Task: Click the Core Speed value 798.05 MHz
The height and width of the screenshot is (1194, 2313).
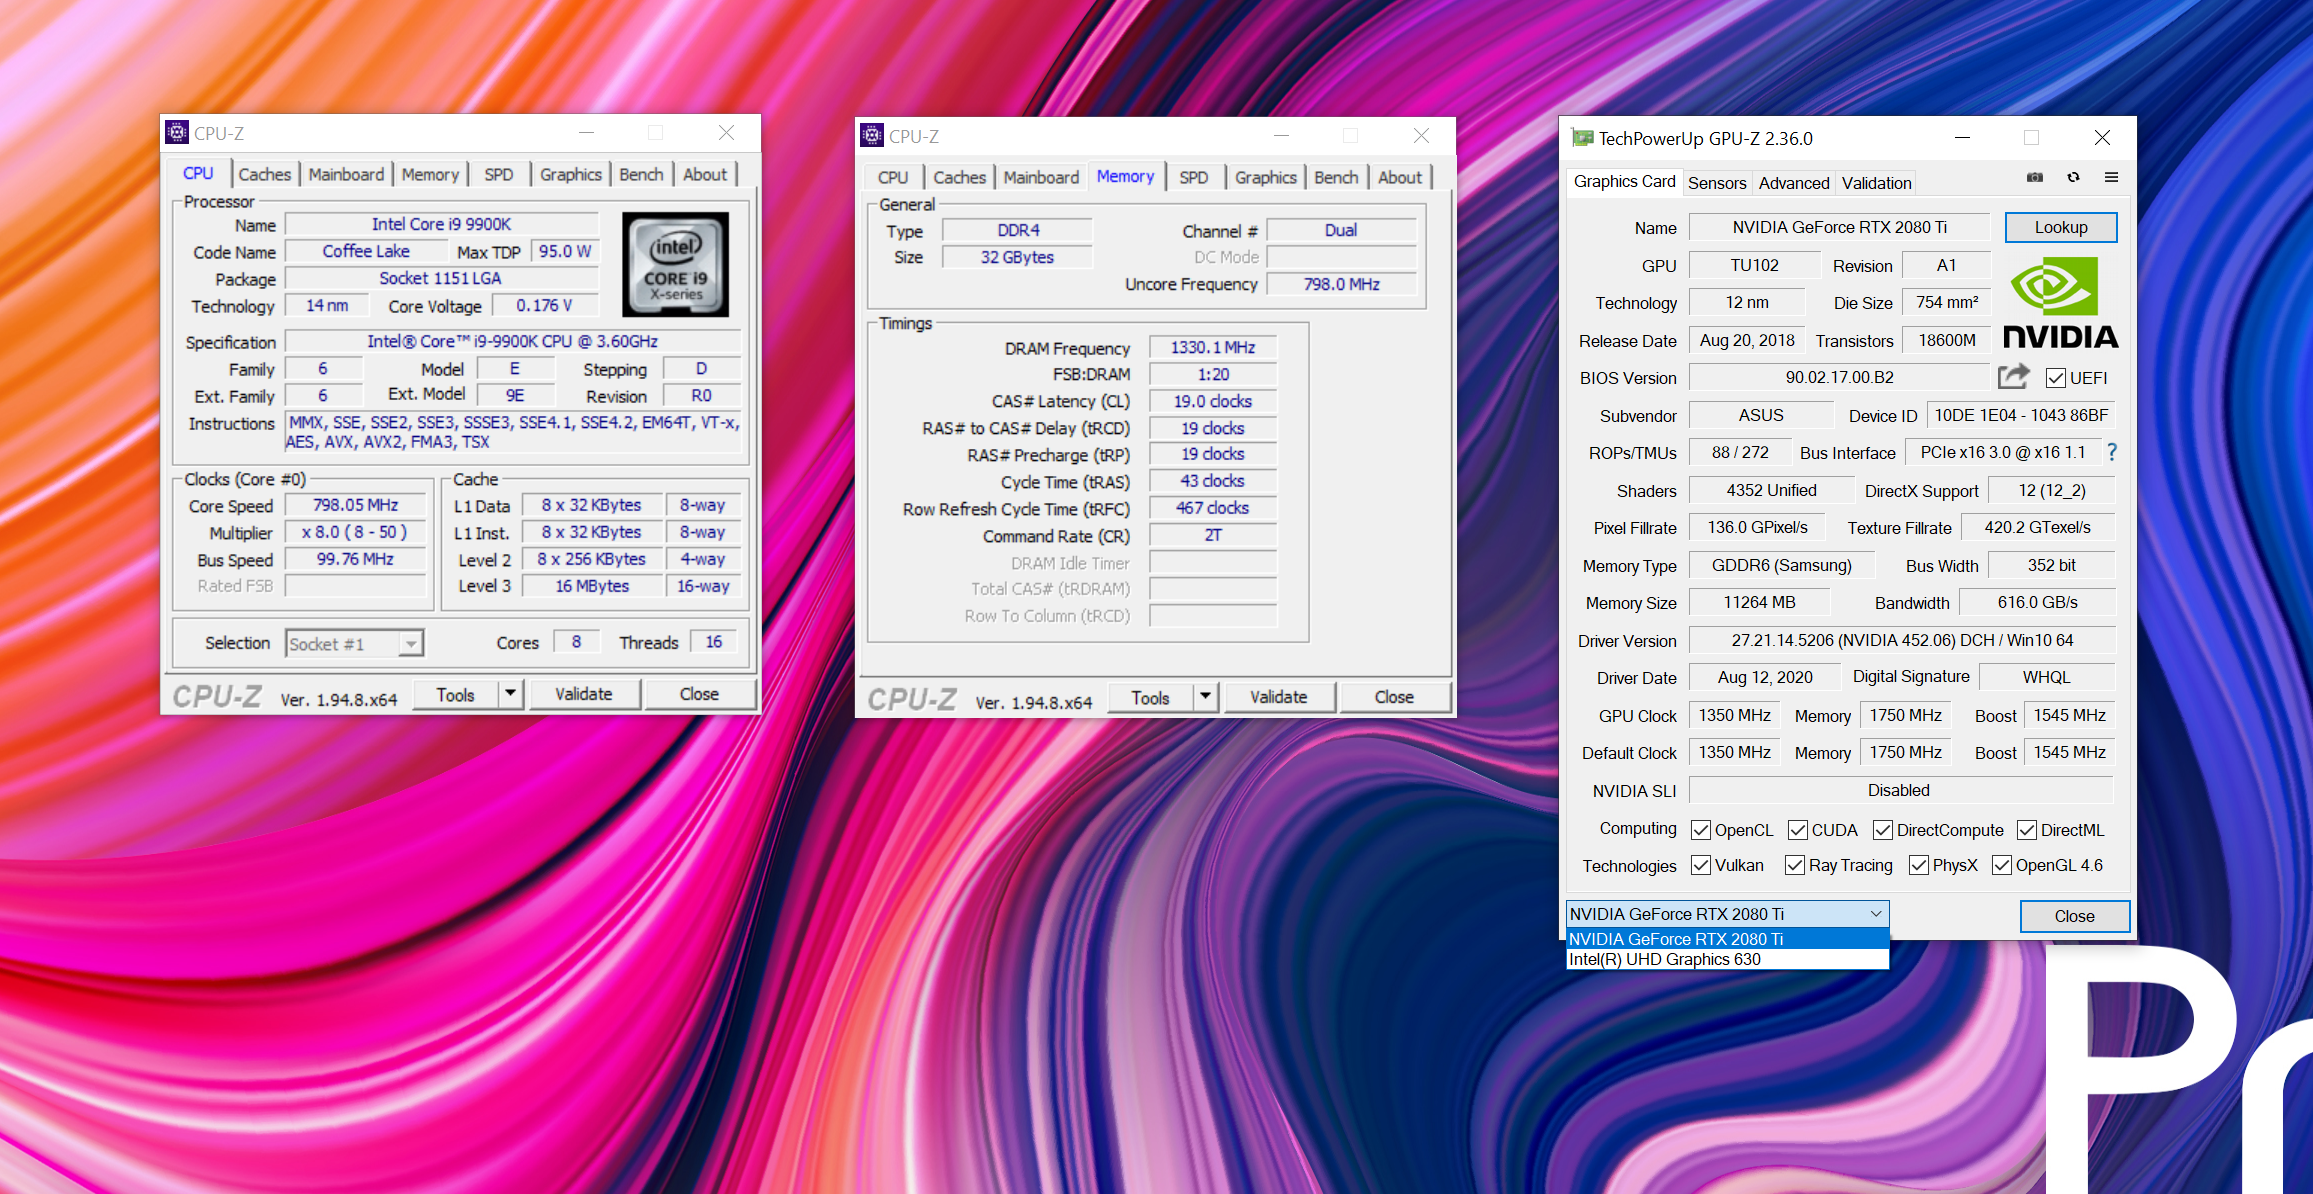Action: click(355, 505)
